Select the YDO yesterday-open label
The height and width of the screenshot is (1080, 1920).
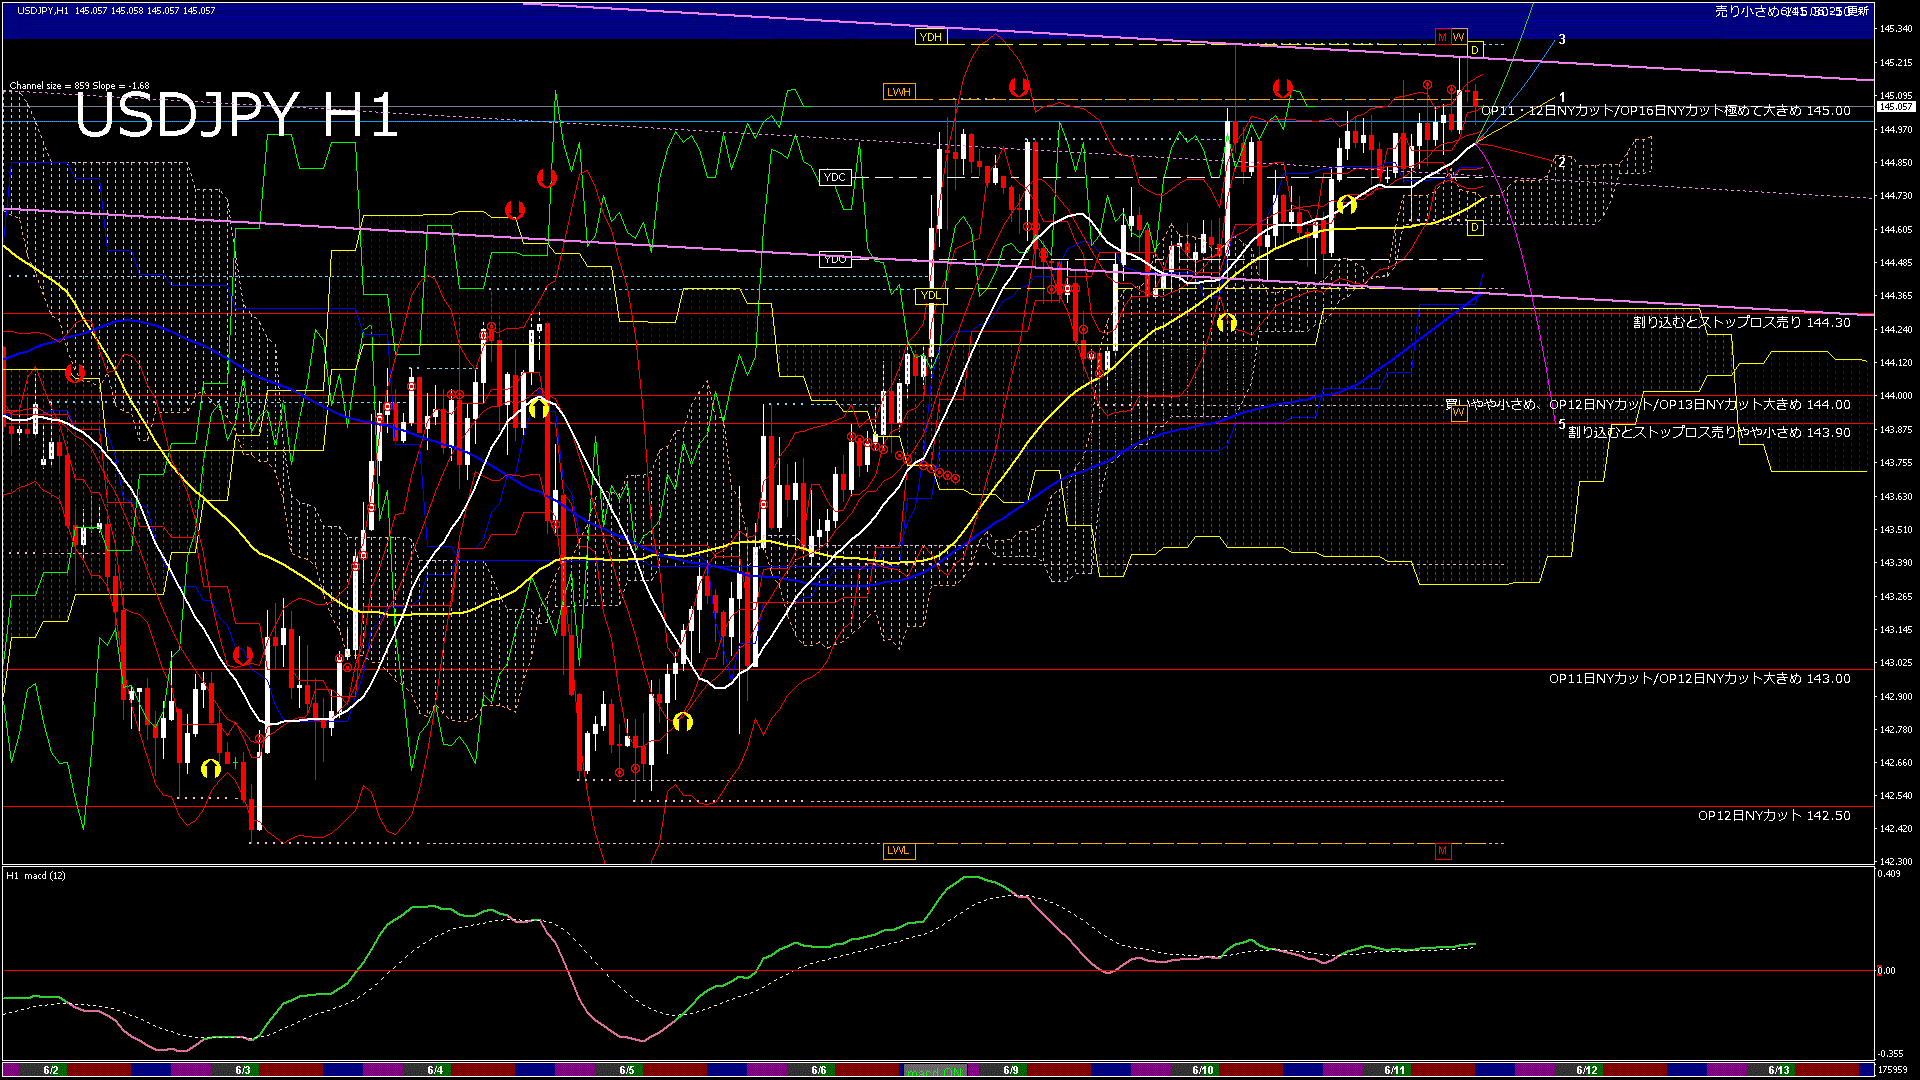pyautogui.click(x=834, y=259)
